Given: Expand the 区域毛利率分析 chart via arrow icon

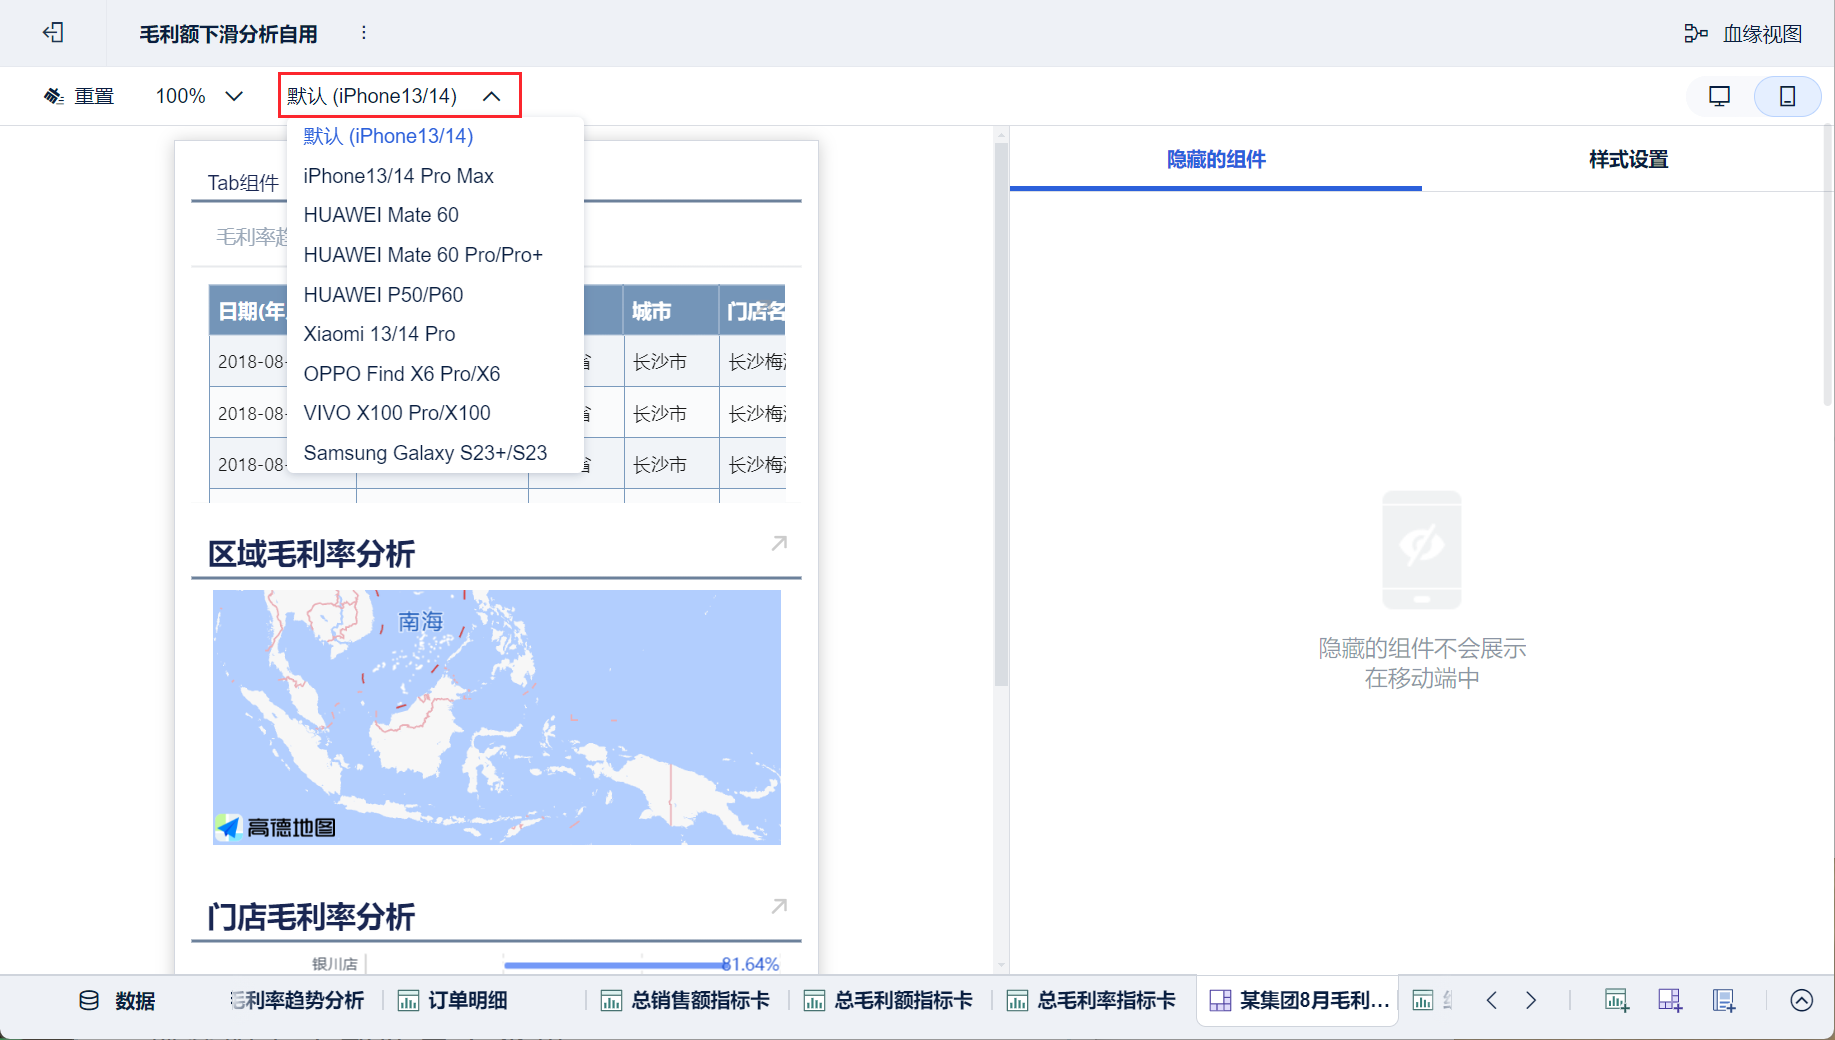Looking at the screenshot, I should [779, 543].
